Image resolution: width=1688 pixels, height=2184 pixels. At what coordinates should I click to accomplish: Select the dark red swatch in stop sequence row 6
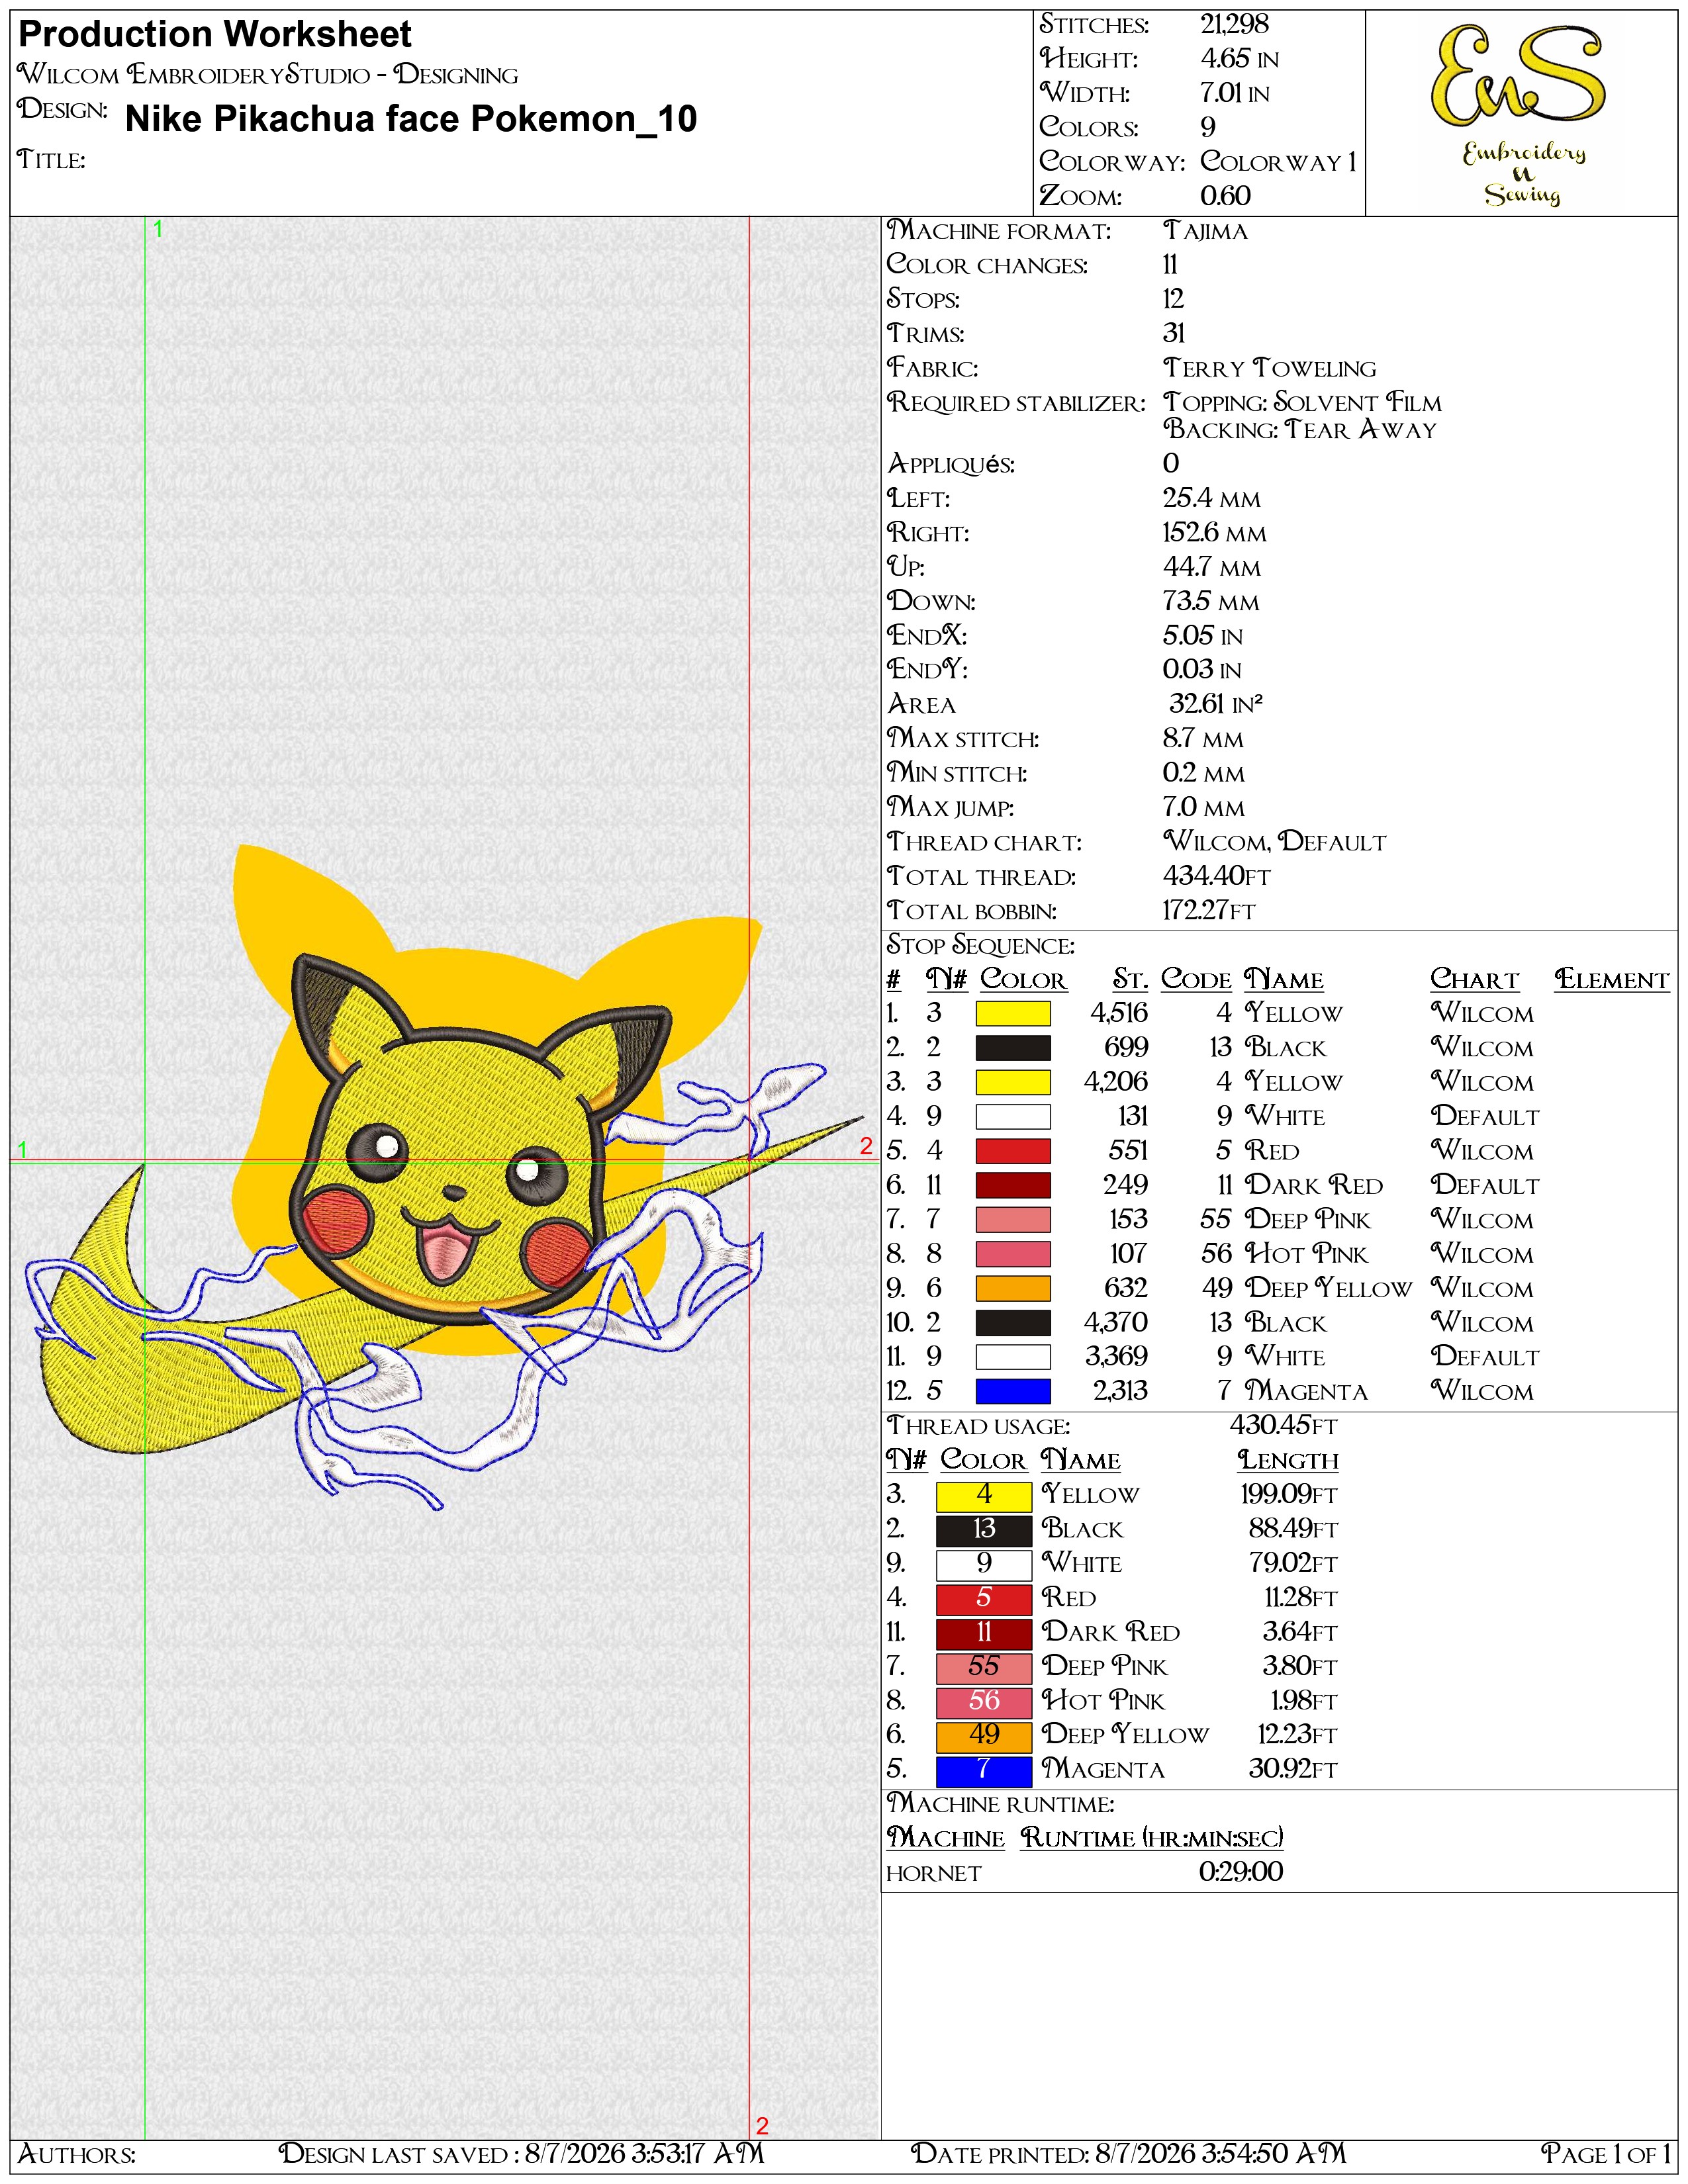[1013, 1185]
